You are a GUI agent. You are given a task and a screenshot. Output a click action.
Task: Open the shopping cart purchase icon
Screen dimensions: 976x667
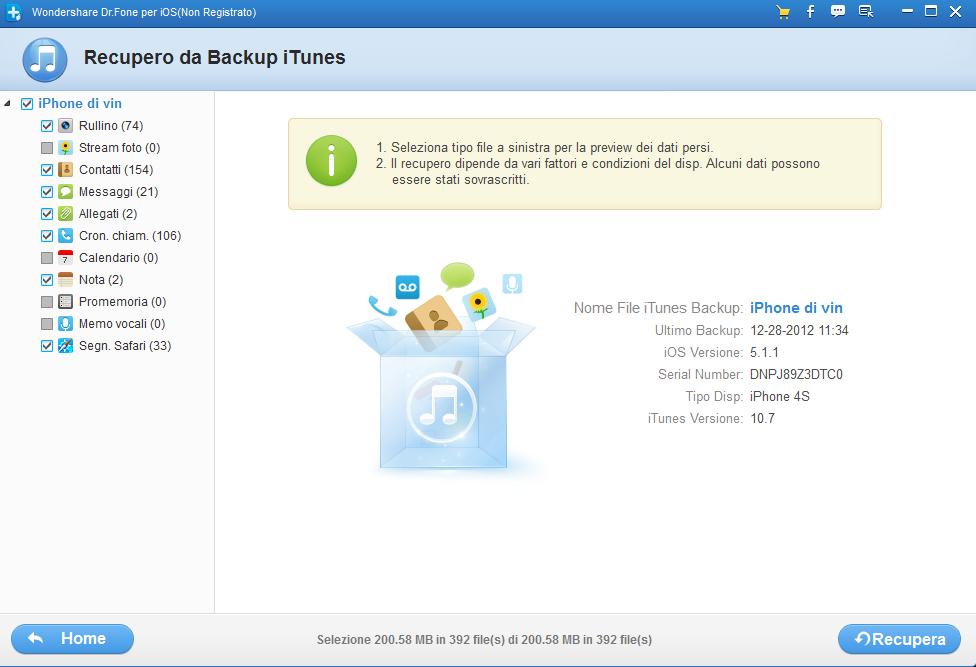[x=783, y=12]
